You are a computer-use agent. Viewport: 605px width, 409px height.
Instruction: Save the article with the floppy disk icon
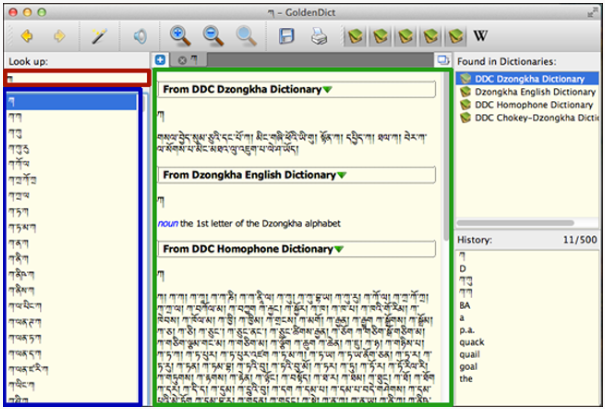tap(288, 37)
